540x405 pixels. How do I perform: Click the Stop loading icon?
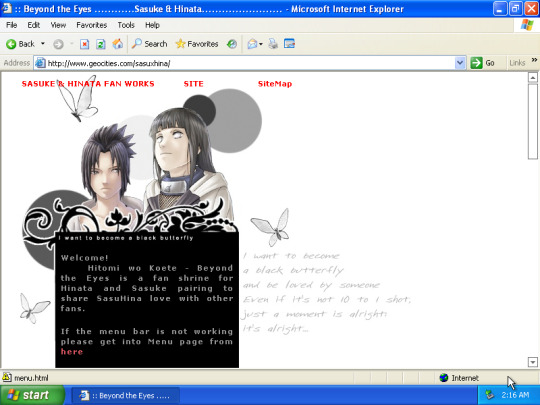pos(84,44)
